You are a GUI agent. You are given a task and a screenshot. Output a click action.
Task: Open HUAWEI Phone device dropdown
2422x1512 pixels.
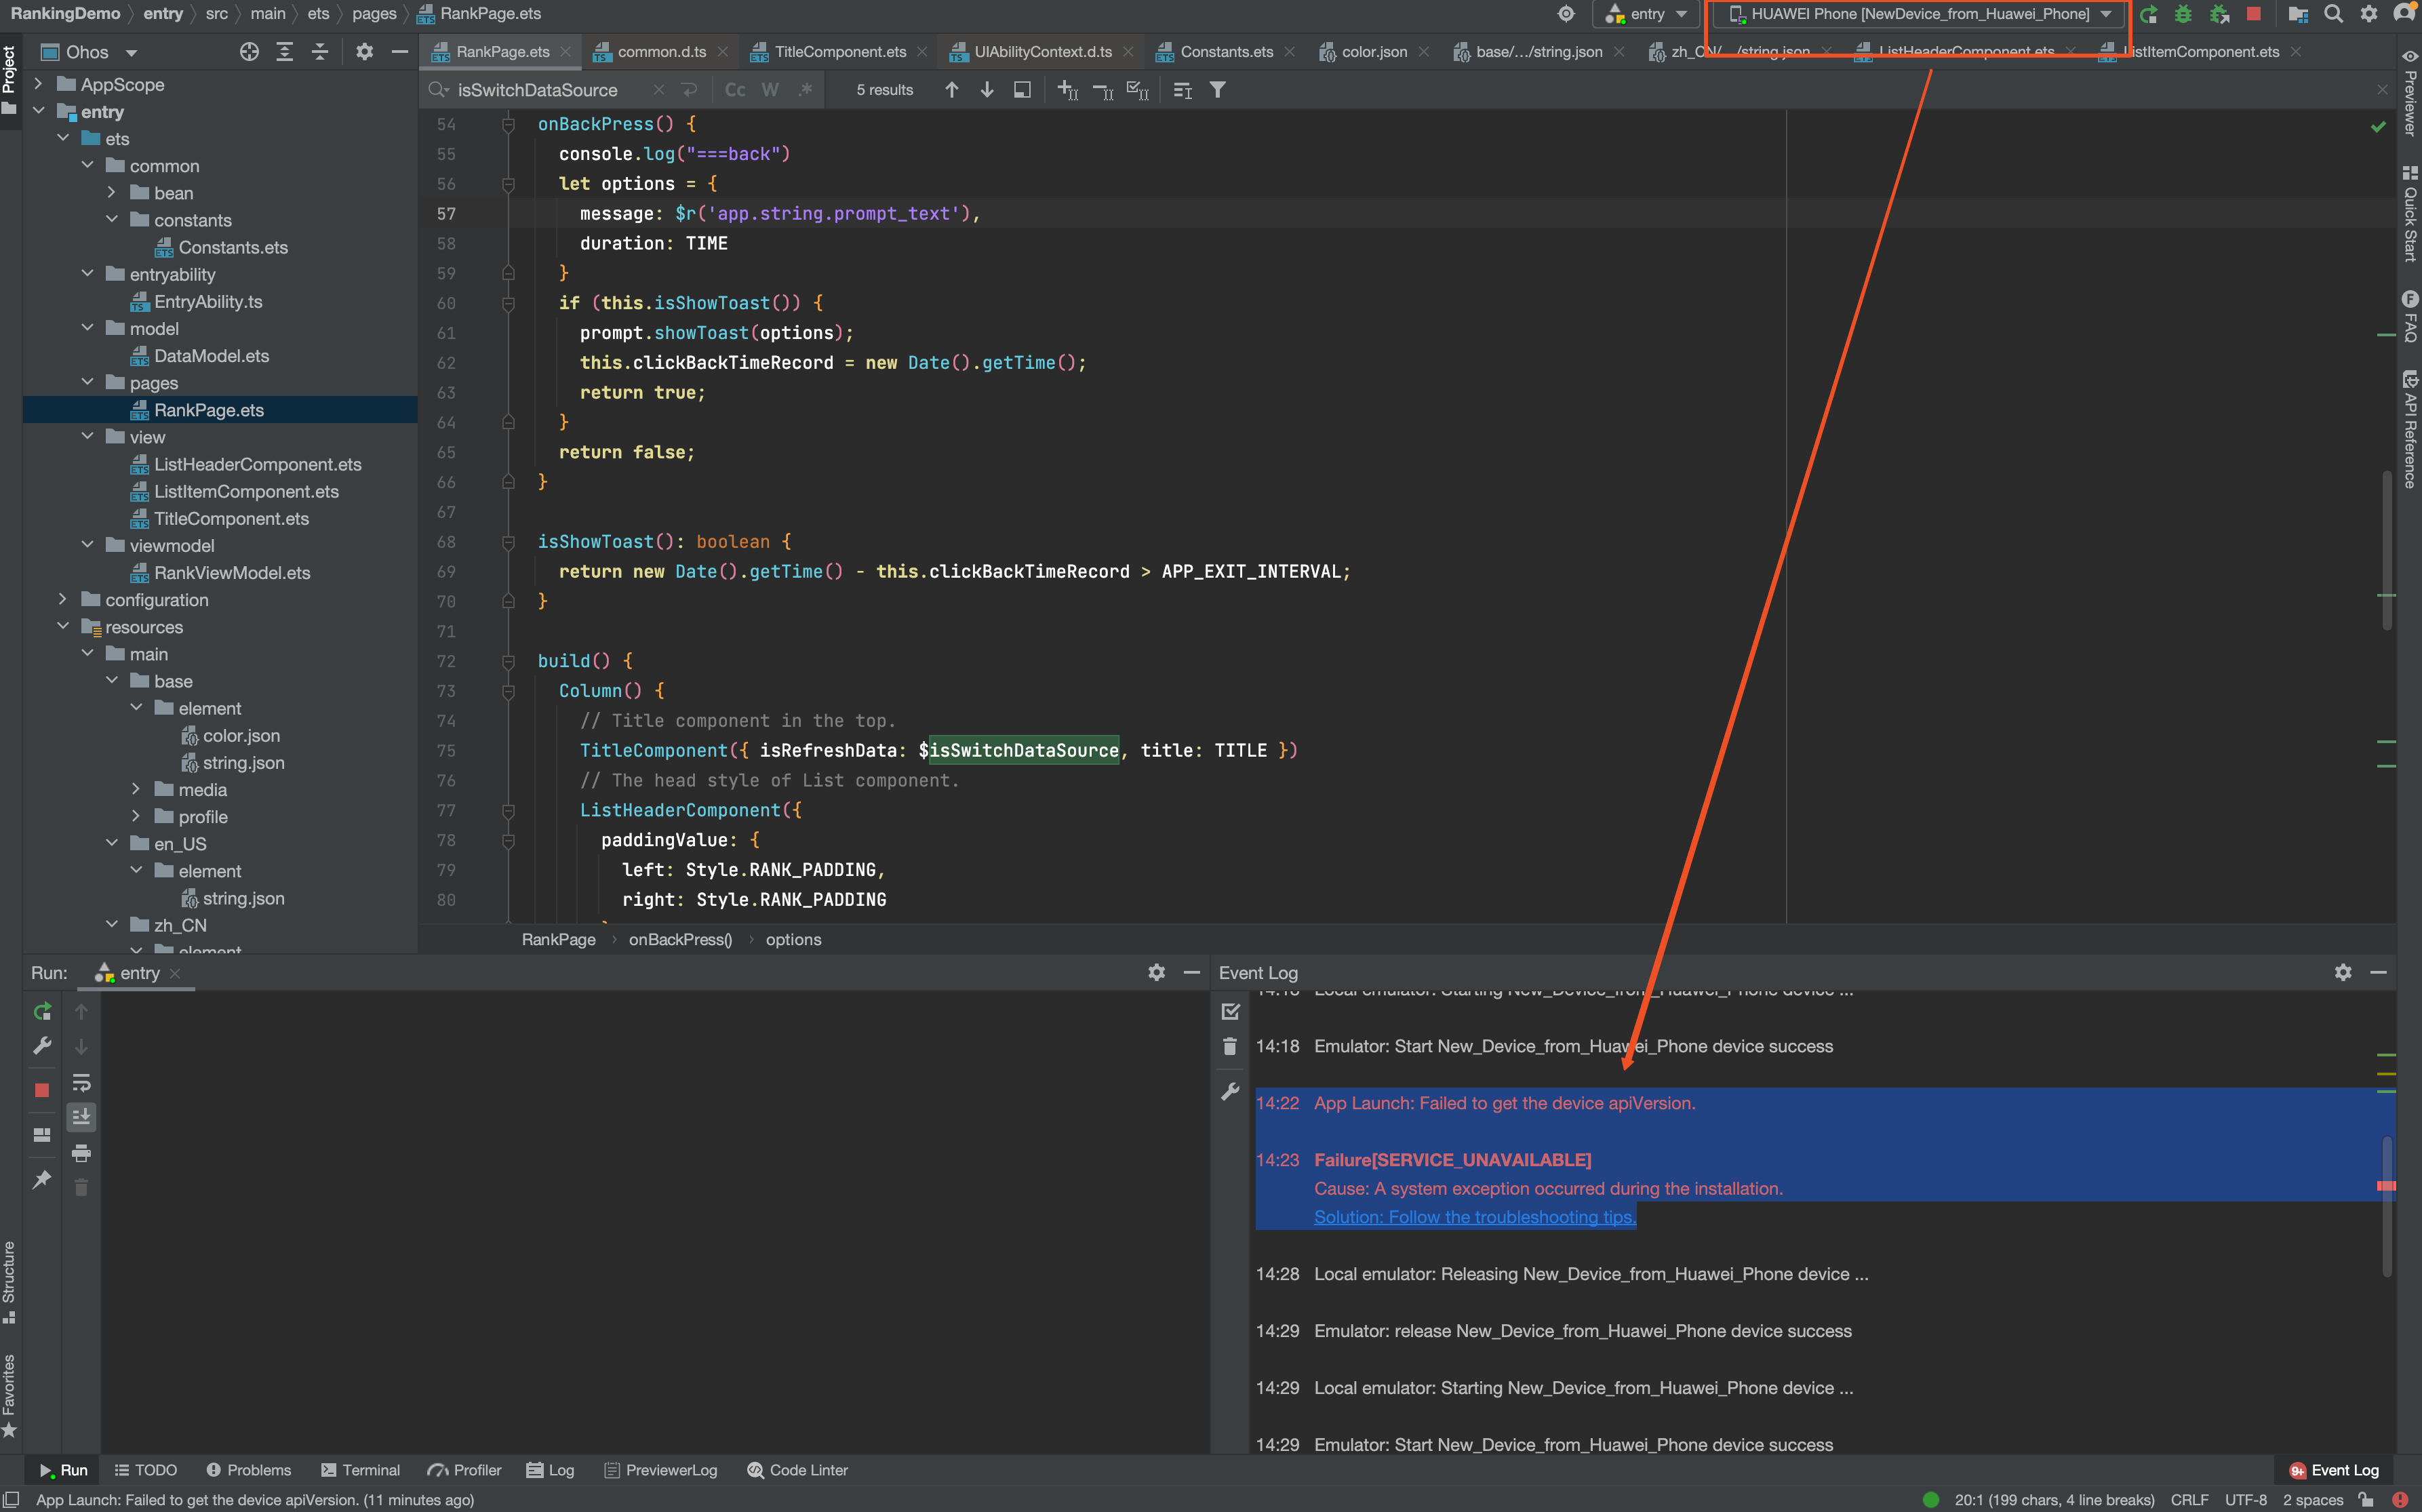(1920, 14)
